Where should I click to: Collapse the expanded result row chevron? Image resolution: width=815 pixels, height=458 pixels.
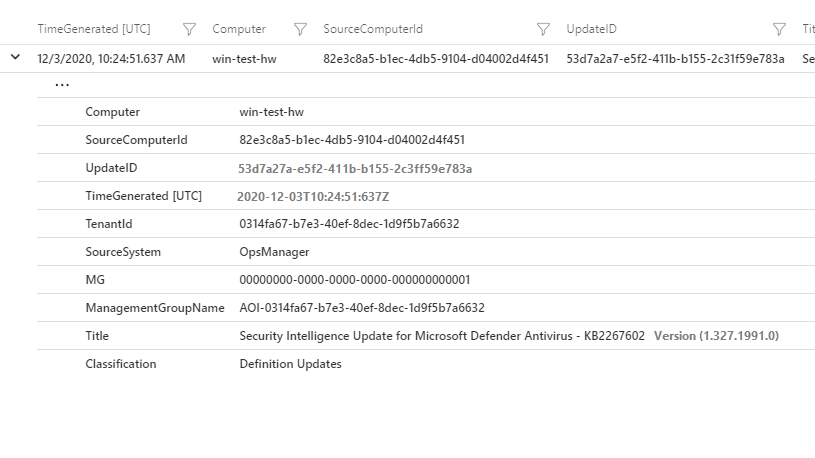[15, 58]
